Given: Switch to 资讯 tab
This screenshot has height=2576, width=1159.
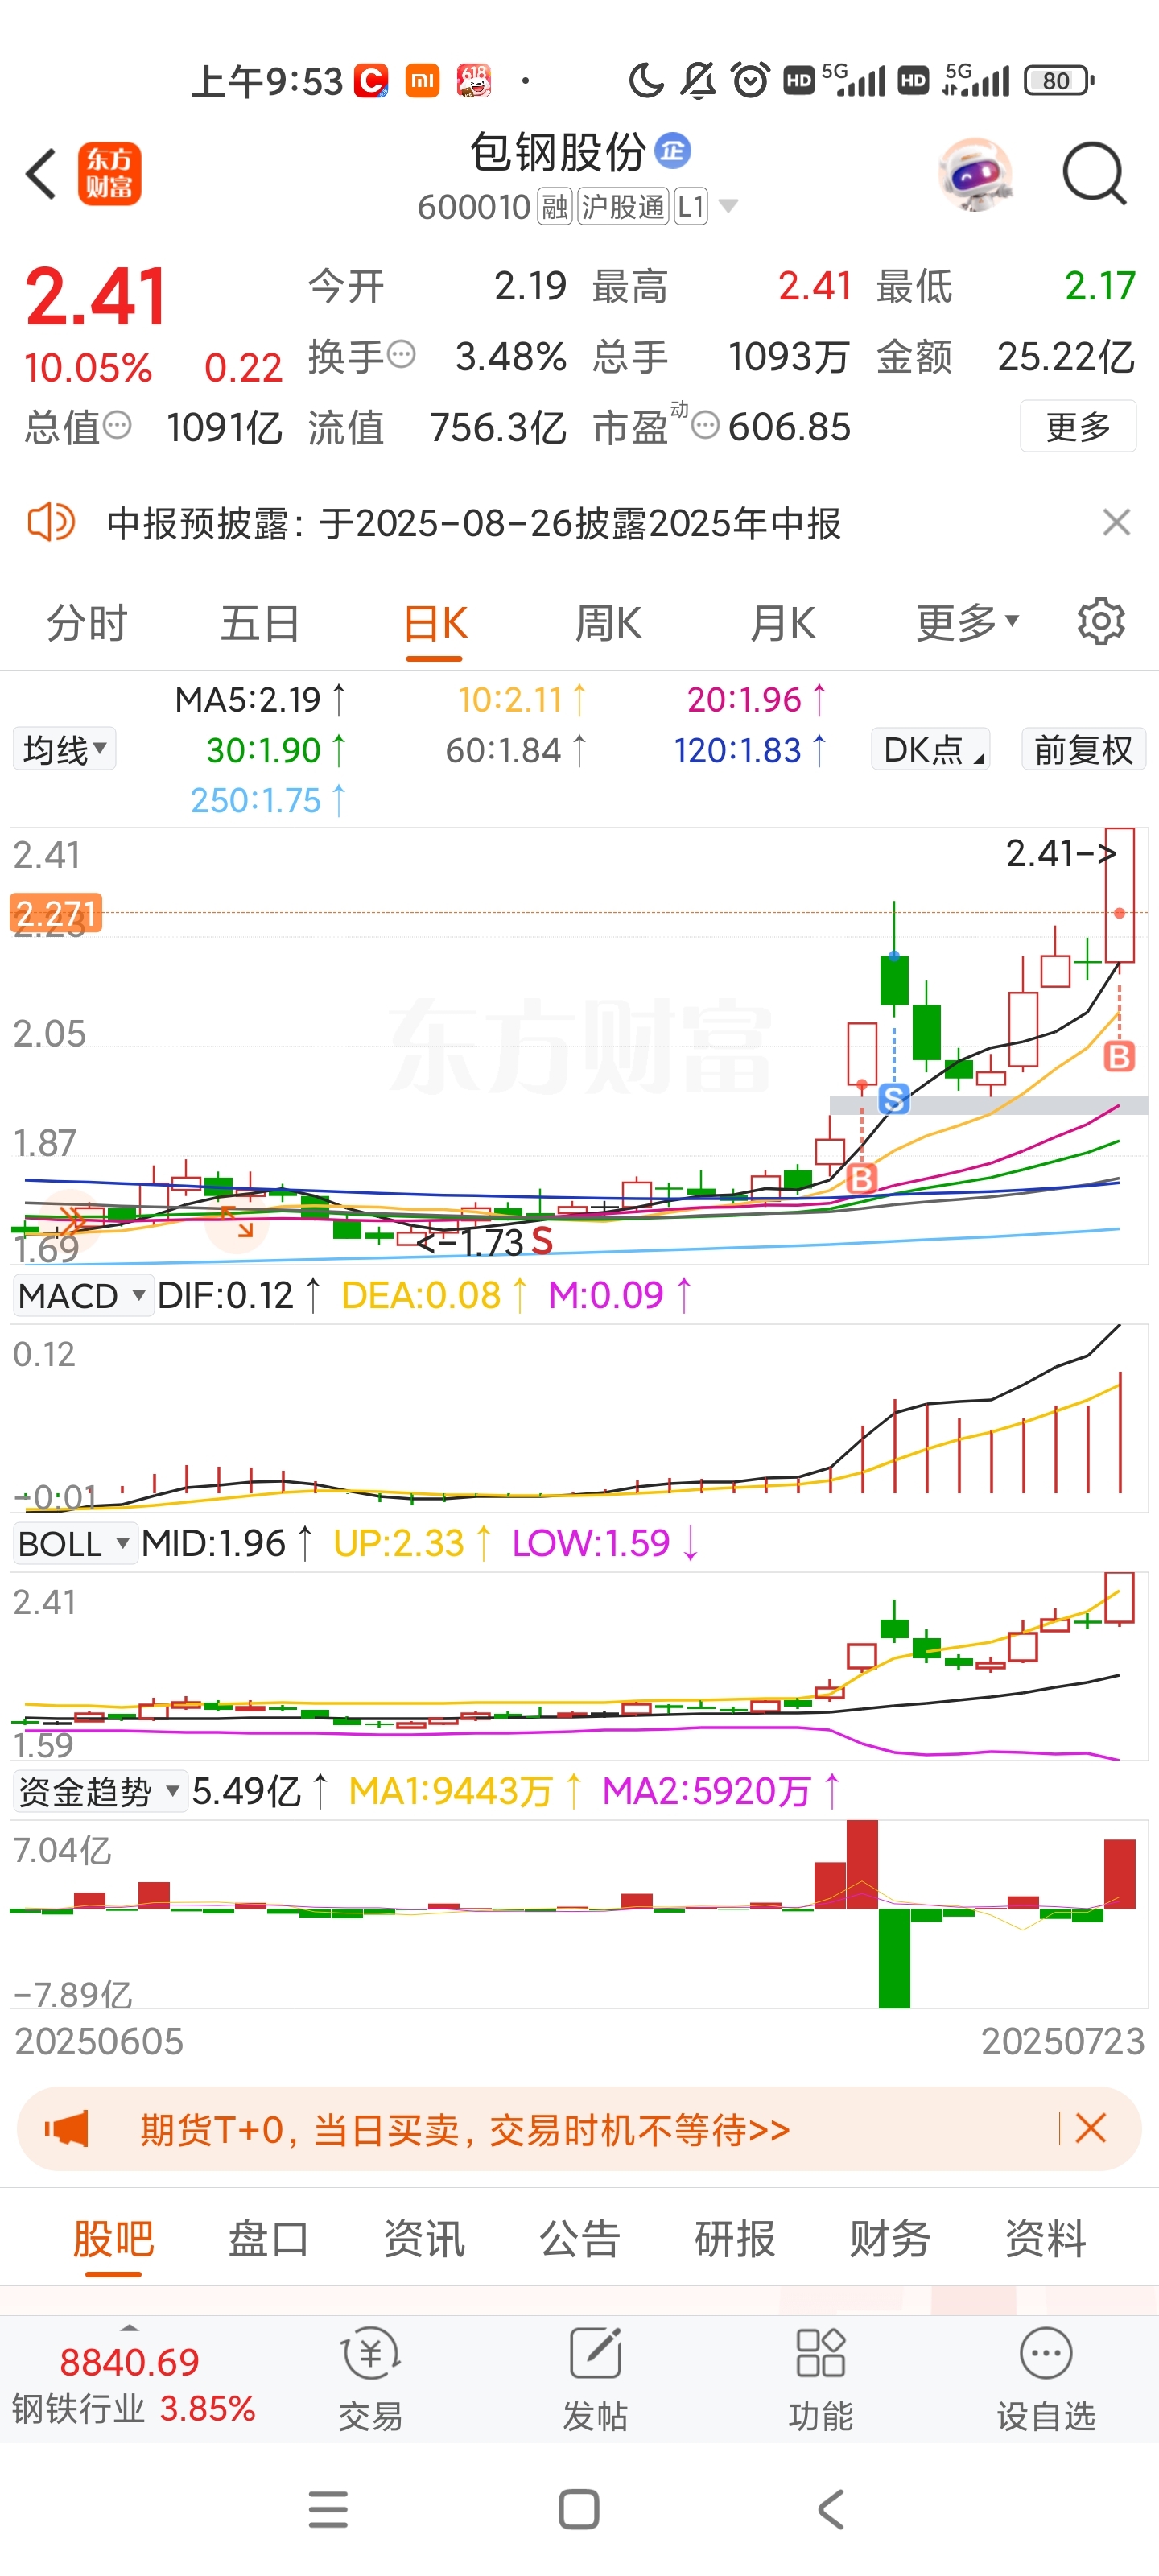Looking at the screenshot, I should tap(424, 2239).
